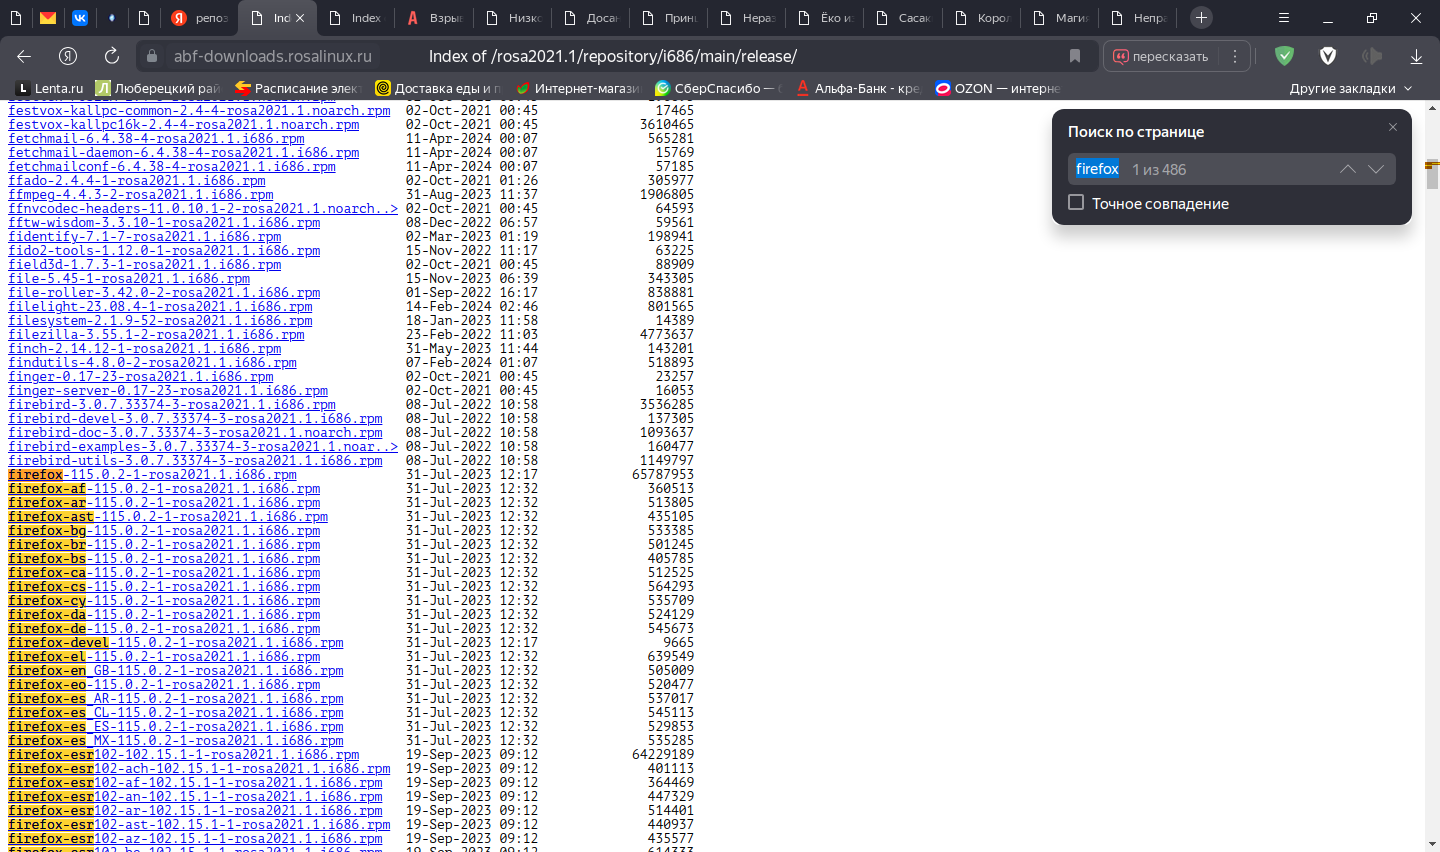Open a new tab with the plus button
Screen dimensions: 1440x852
[x=1201, y=17]
